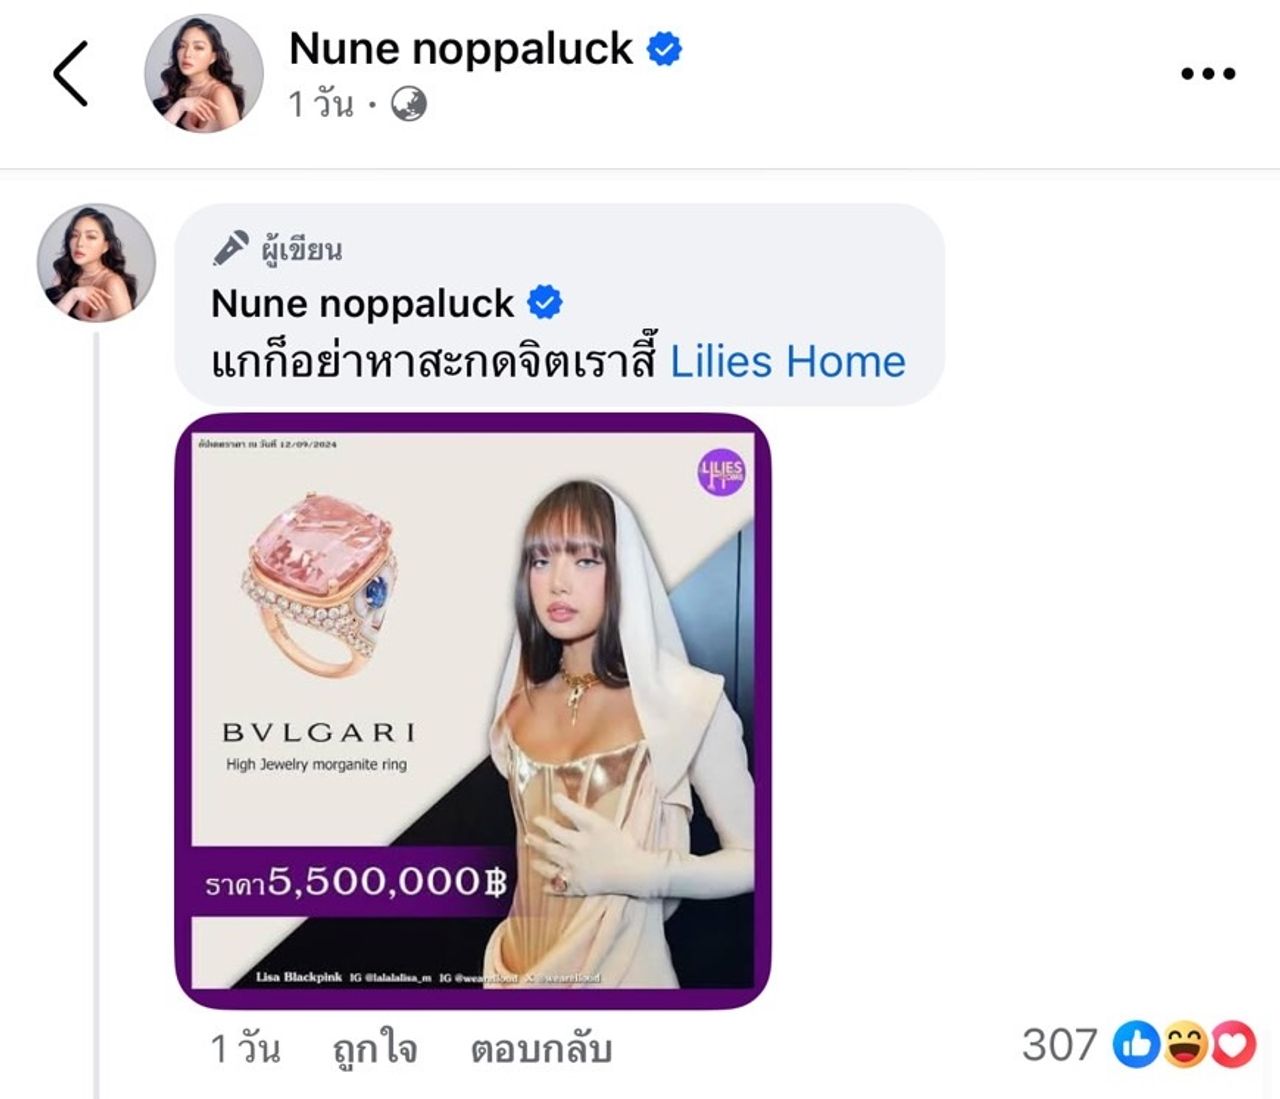Click the 1 วัน post time in header
Viewport: 1280px width, 1099px height.
point(321,104)
